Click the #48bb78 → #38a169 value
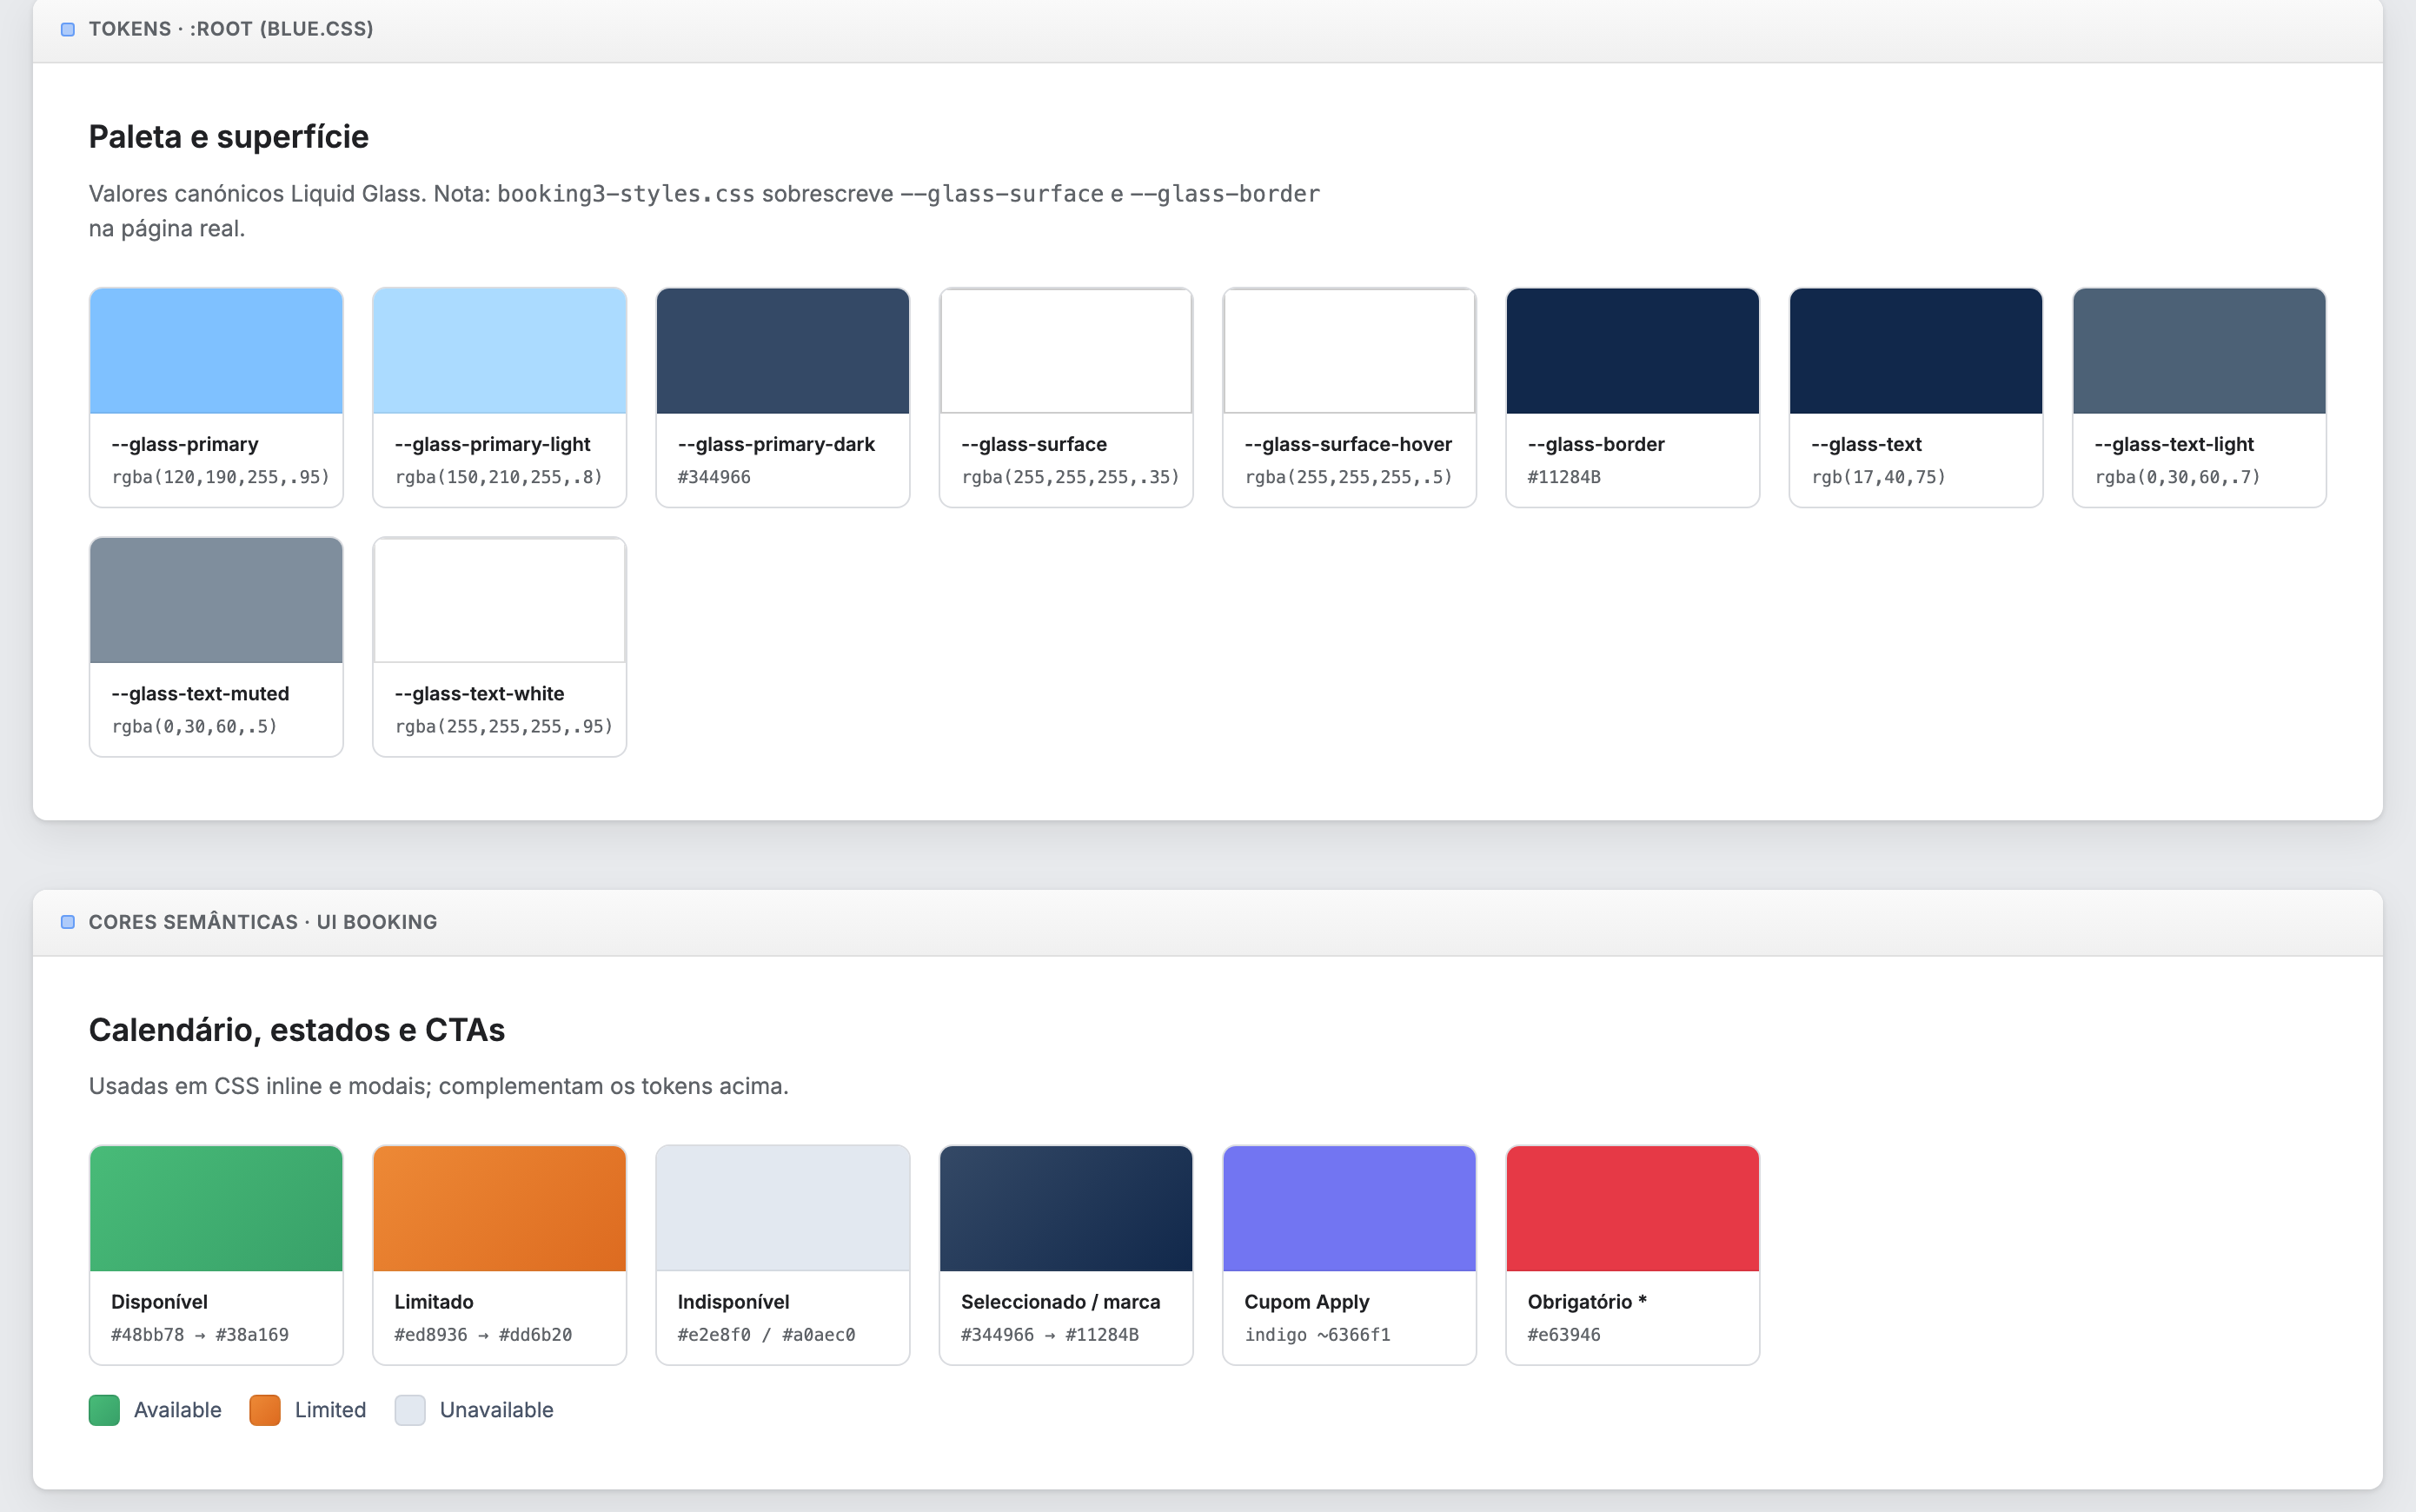This screenshot has height=1512, width=2416. [x=200, y=1335]
